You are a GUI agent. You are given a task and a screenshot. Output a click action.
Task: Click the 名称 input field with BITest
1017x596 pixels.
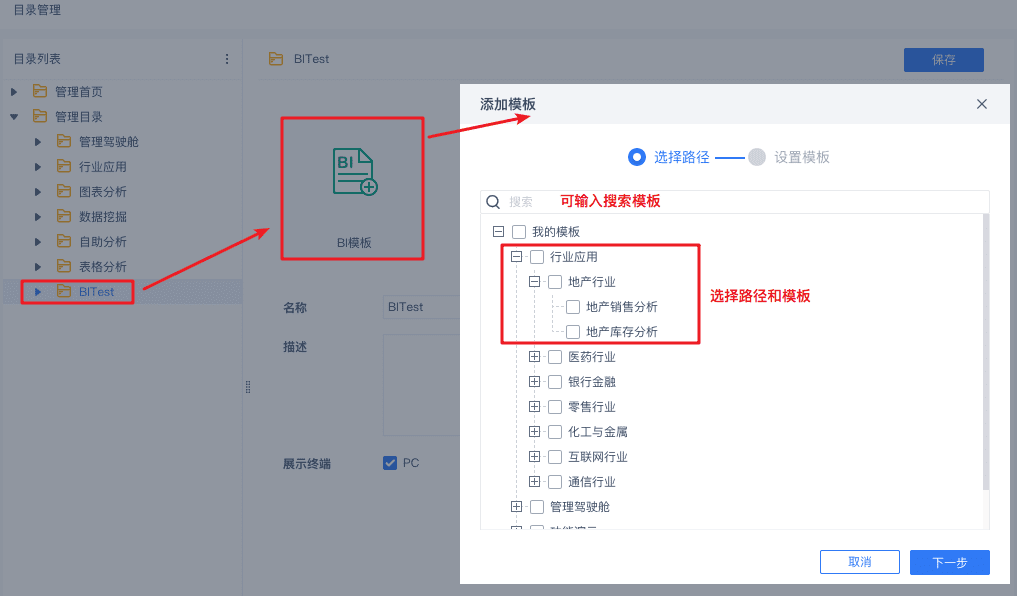coord(422,307)
